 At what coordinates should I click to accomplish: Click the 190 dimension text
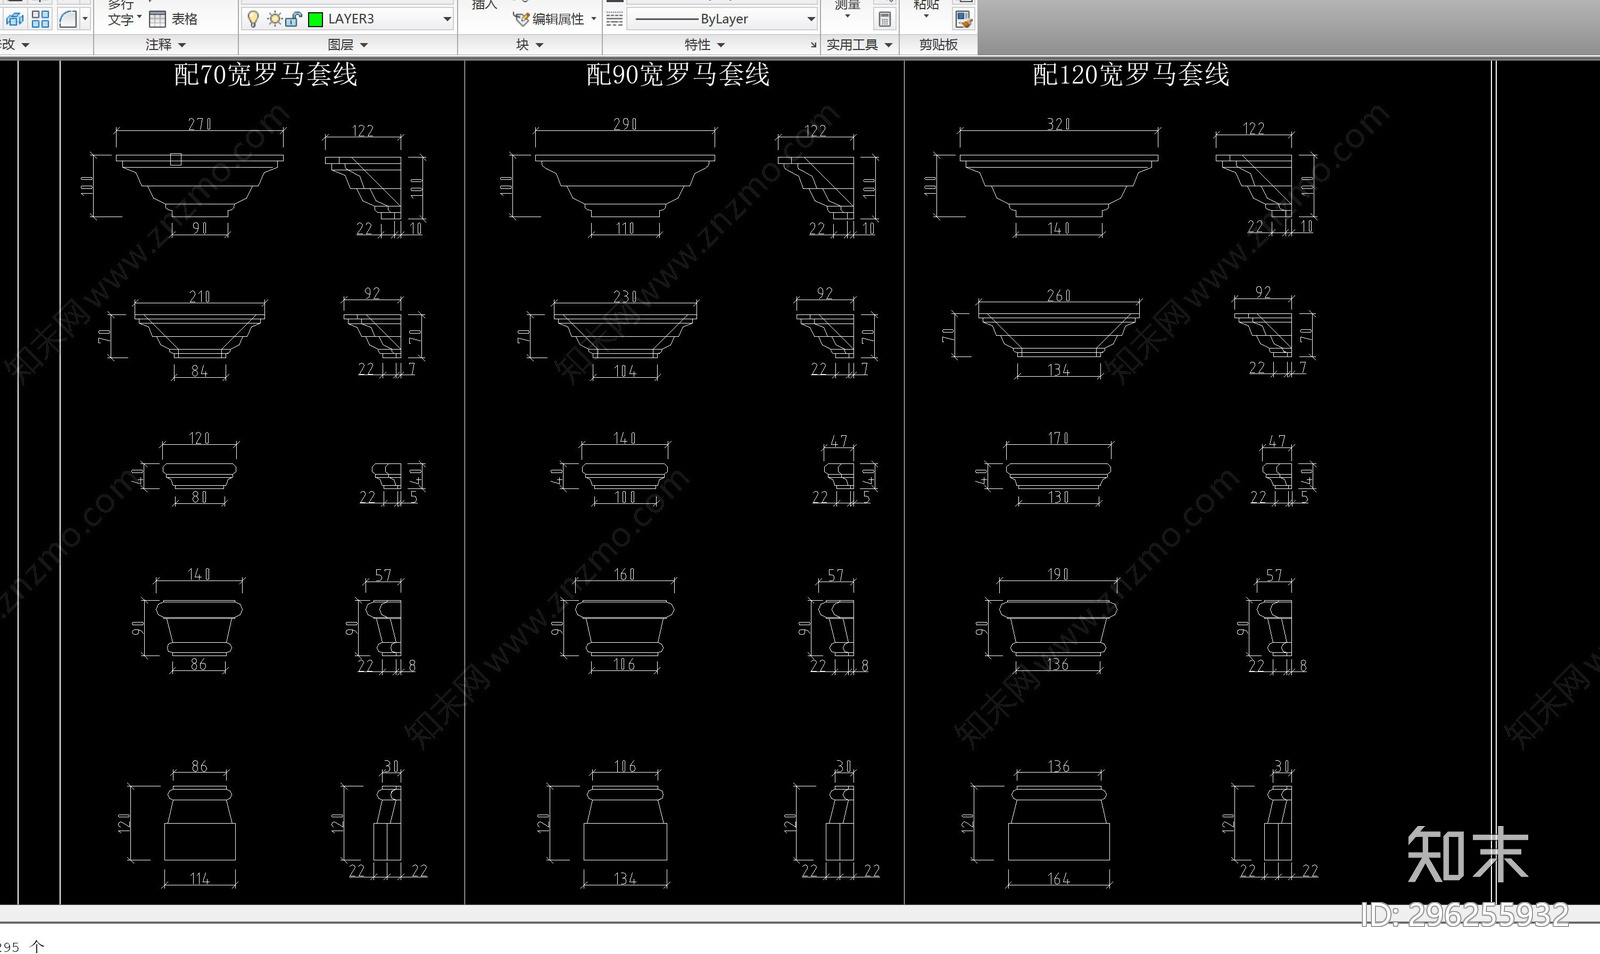[x=1059, y=574]
